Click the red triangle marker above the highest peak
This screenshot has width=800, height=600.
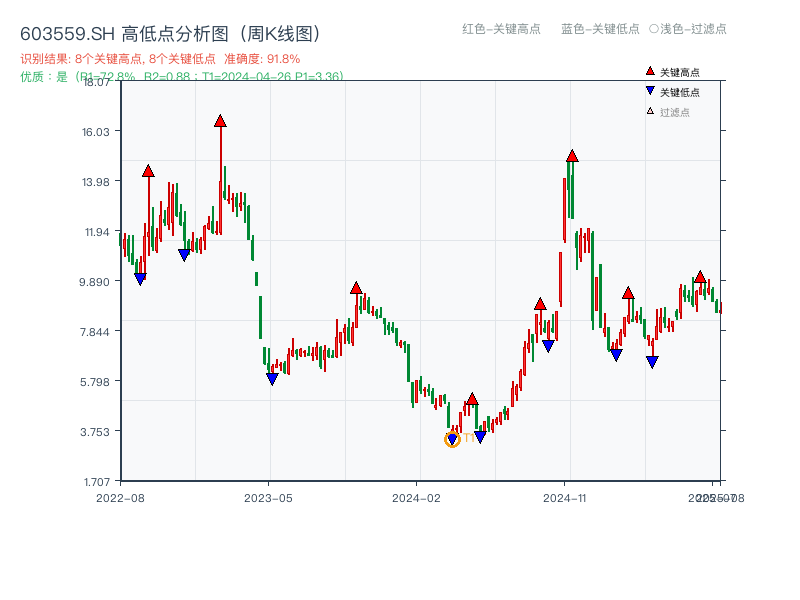[219, 120]
